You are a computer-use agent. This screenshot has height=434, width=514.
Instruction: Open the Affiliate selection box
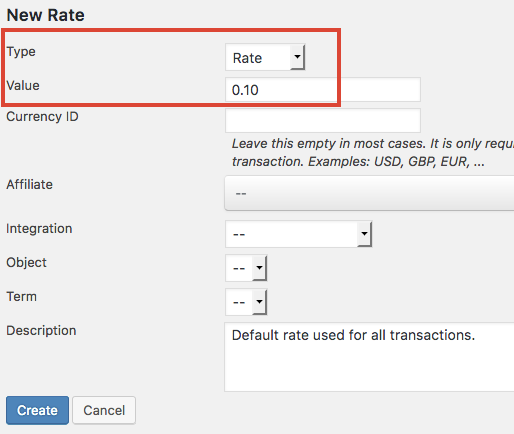[x=369, y=193]
